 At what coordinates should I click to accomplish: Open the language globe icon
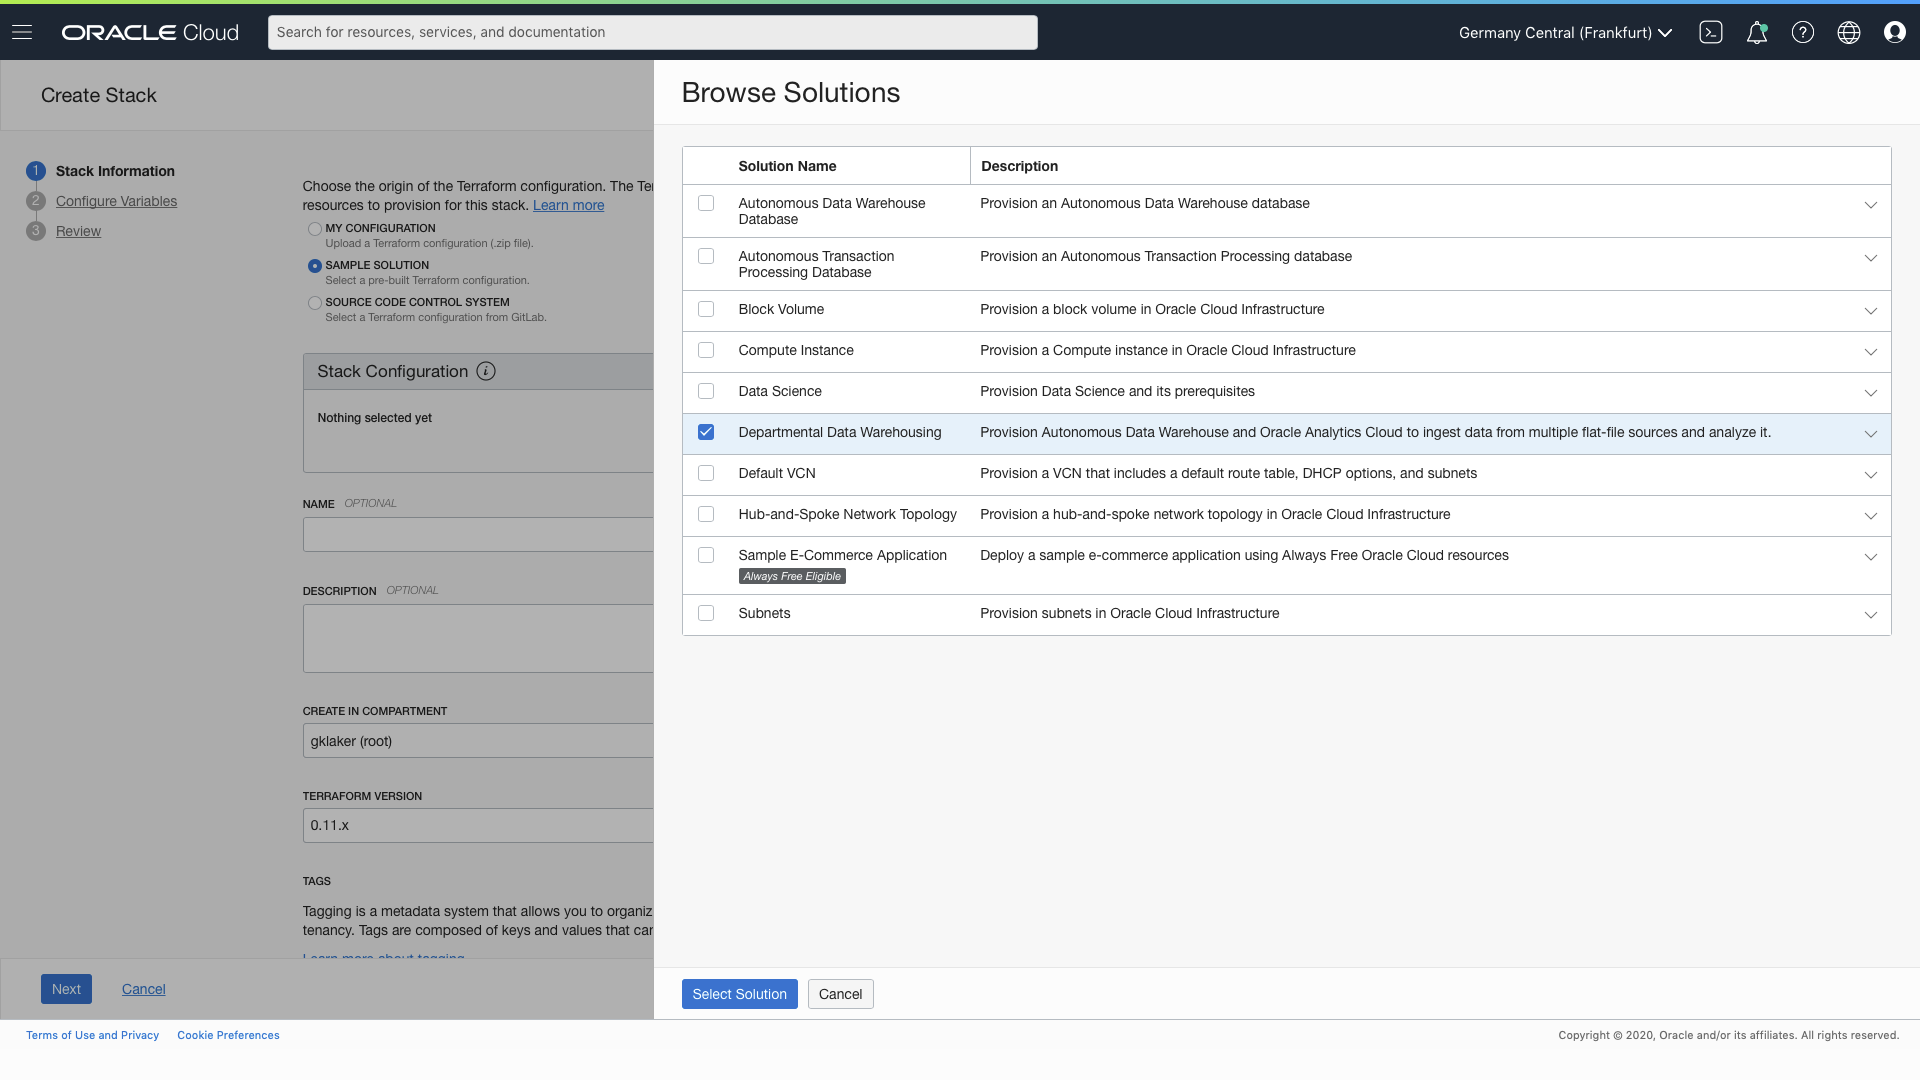[1848, 32]
